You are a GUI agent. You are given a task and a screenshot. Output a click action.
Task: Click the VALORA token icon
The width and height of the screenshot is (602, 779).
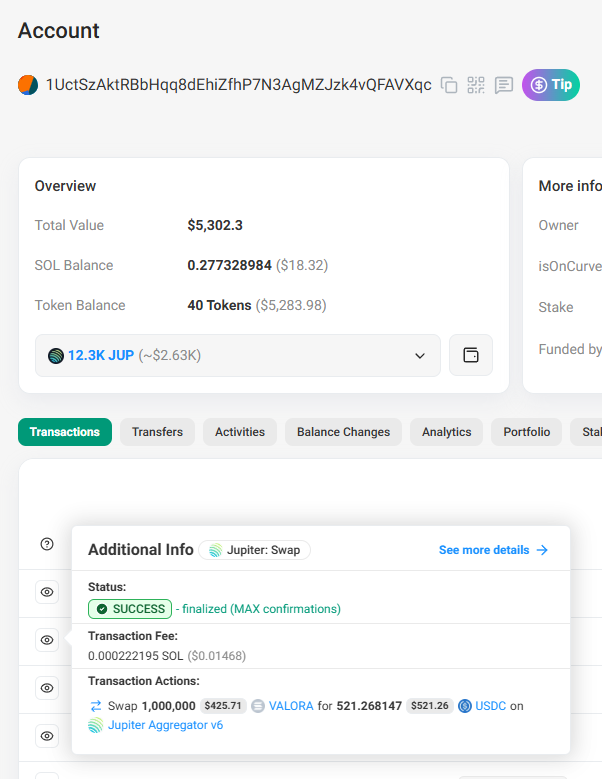click(x=258, y=706)
